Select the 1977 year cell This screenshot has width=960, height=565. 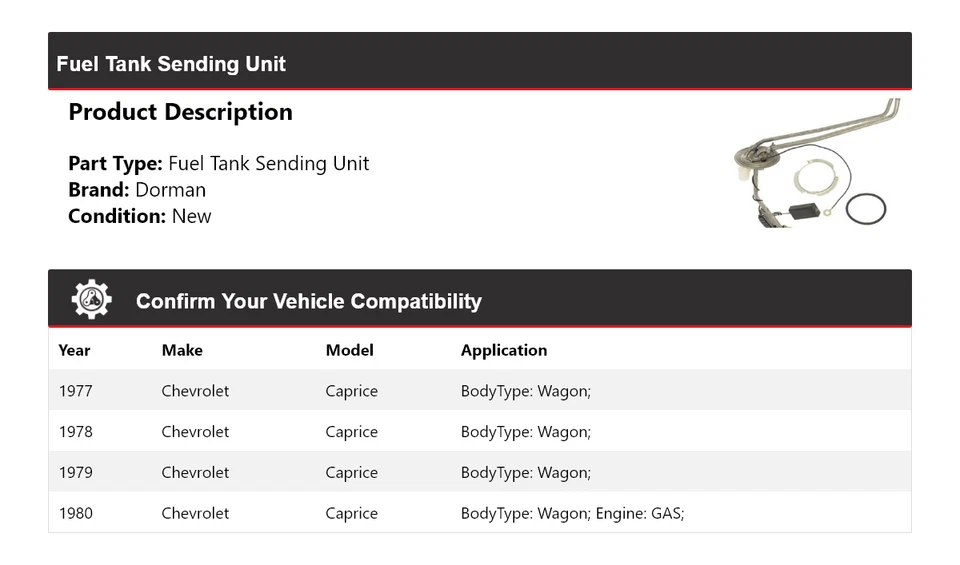click(x=75, y=391)
